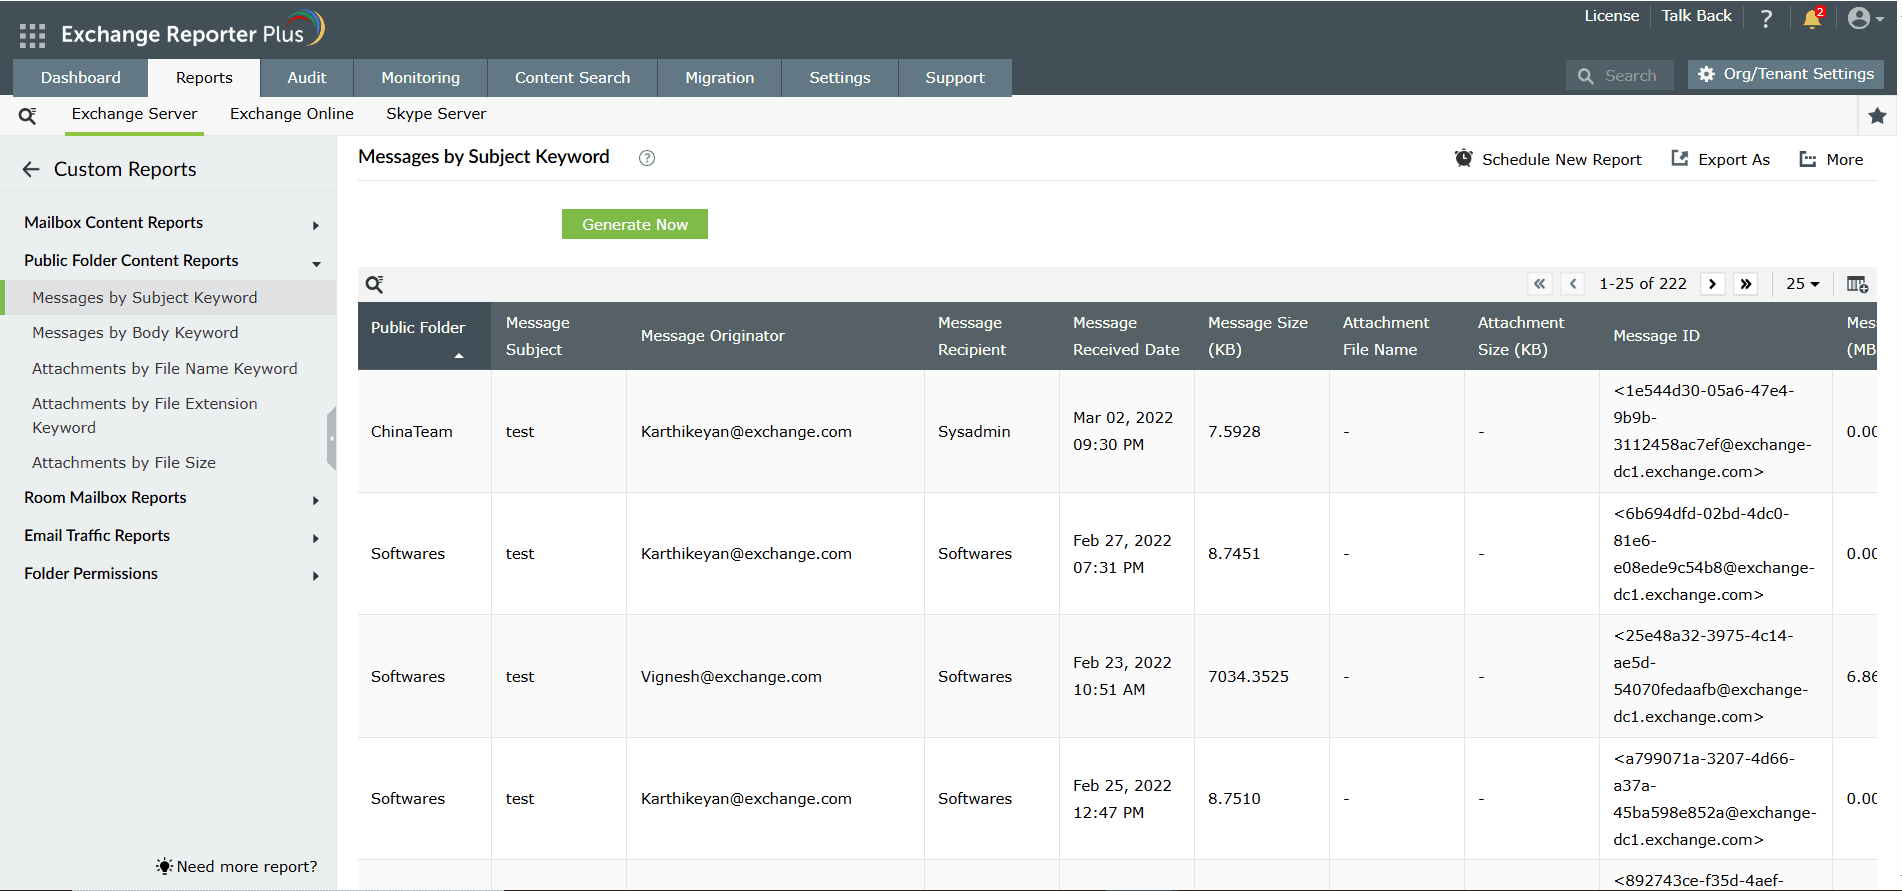Jump to last page of results
Image resolution: width=1902 pixels, height=891 pixels.
coord(1746,284)
